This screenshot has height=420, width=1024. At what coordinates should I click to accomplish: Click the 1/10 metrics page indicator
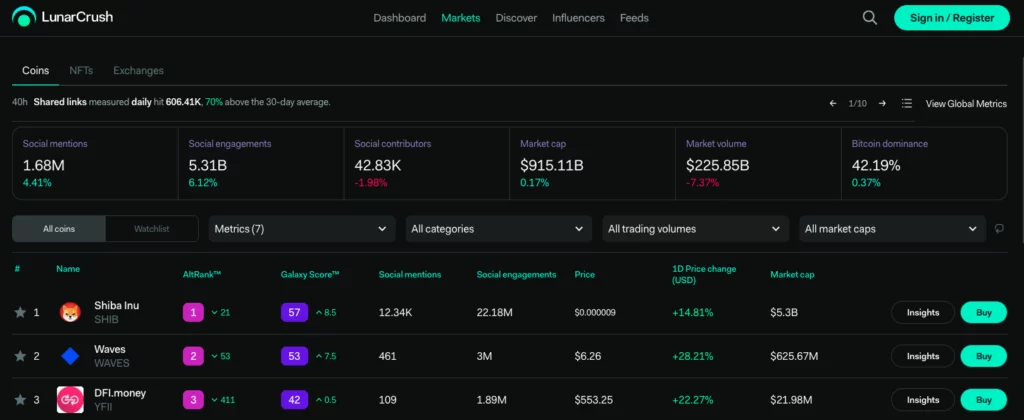pos(857,103)
